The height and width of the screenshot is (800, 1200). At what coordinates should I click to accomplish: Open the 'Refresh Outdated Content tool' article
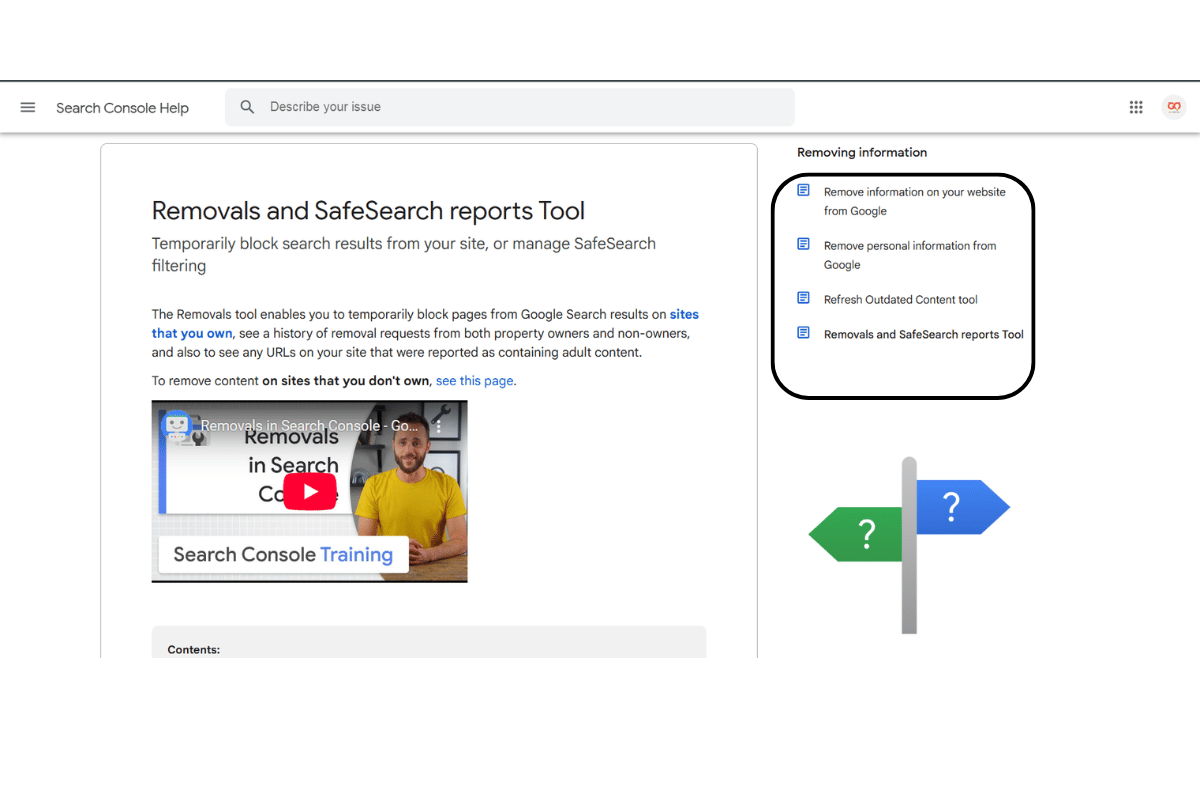[x=901, y=300]
